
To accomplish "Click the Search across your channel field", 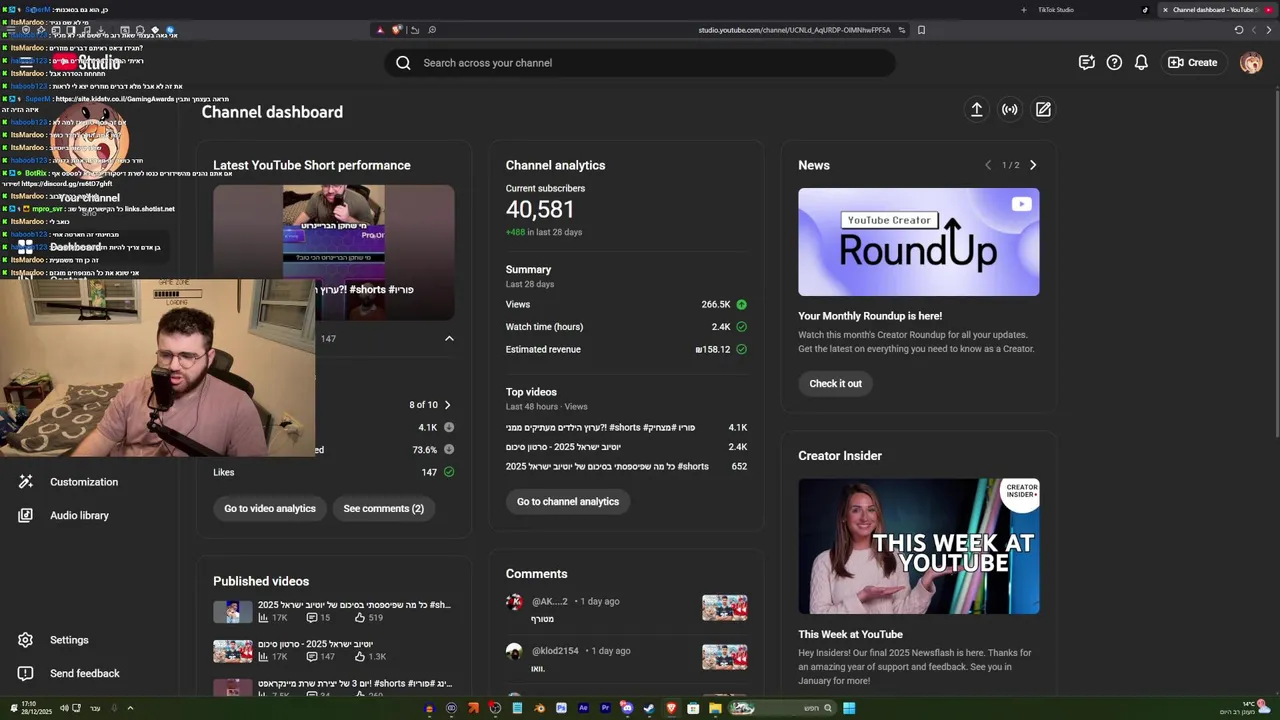I will pos(640,63).
